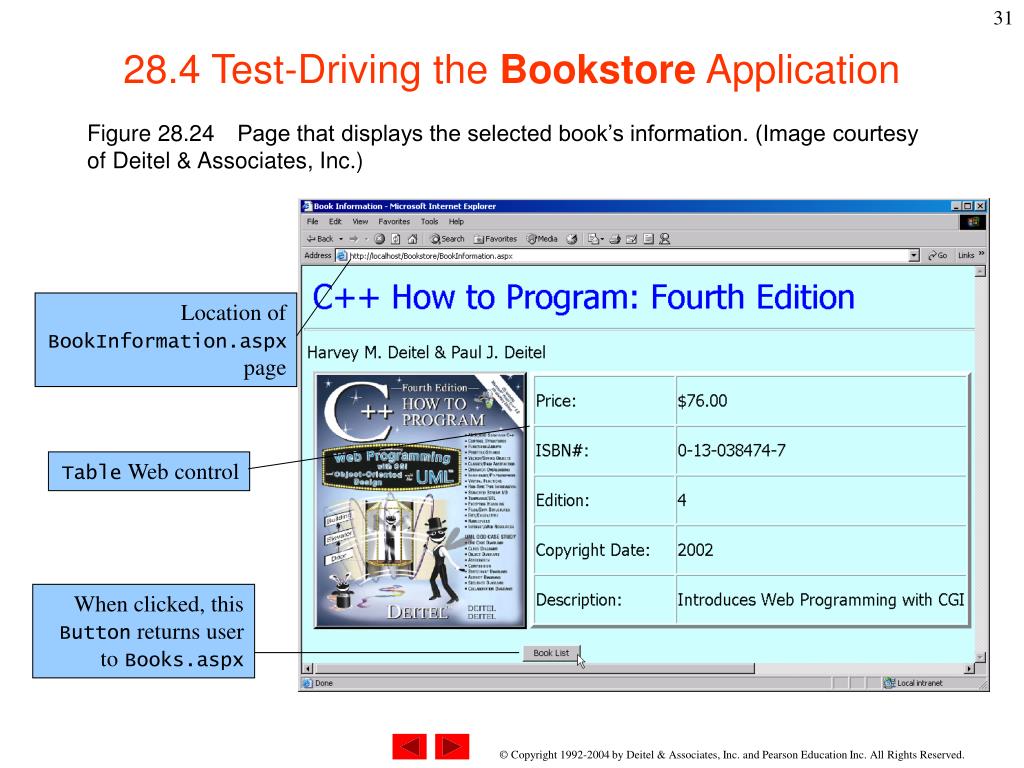Click the horizontal scrollbar thumb

(x=535, y=669)
